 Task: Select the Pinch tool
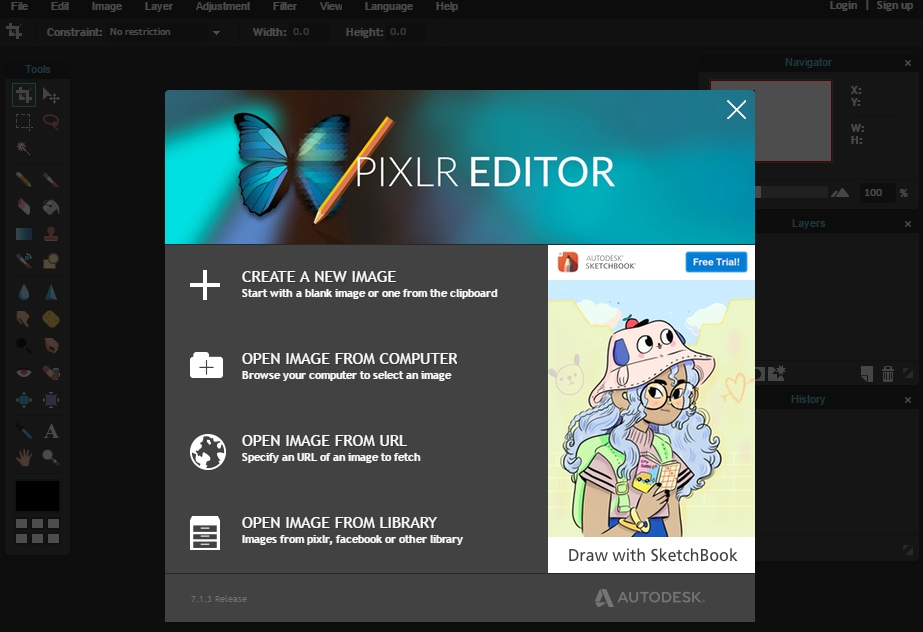(51, 400)
